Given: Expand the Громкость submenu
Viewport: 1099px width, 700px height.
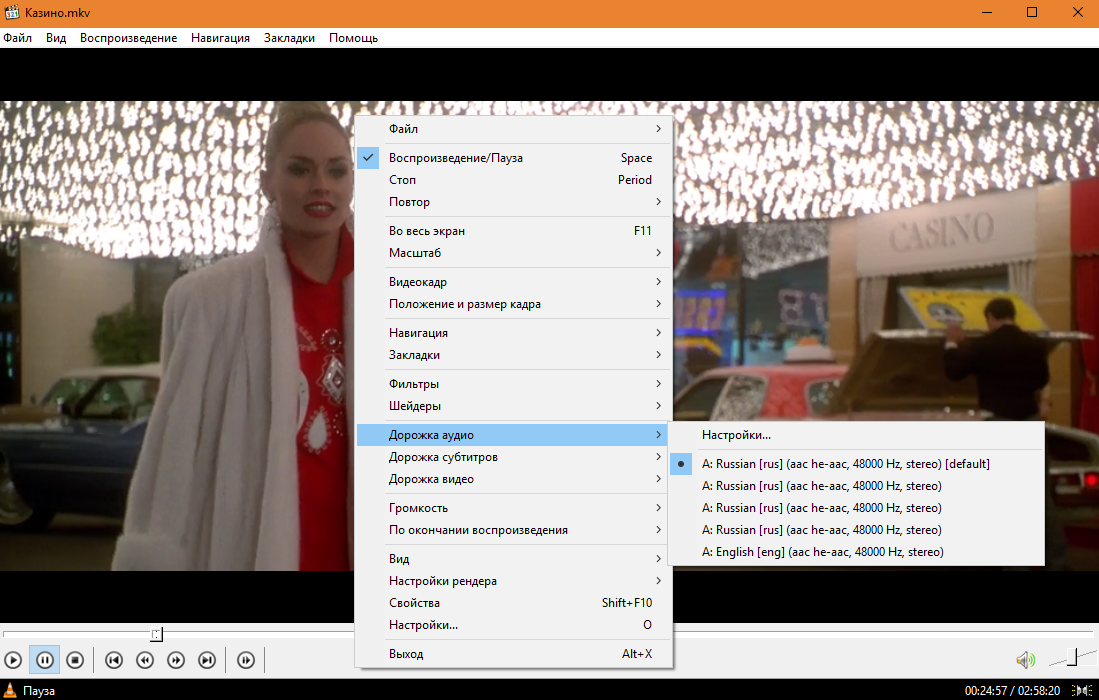Looking at the screenshot, I should coord(514,508).
